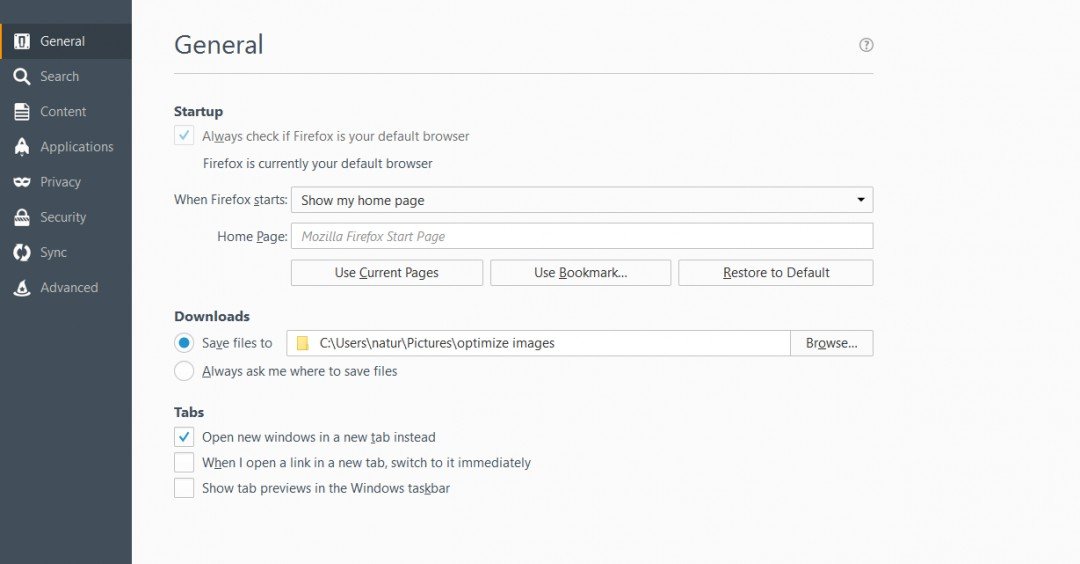Click the Advanced wizard hat icon in sidebar
The image size is (1080, 564).
point(21,288)
